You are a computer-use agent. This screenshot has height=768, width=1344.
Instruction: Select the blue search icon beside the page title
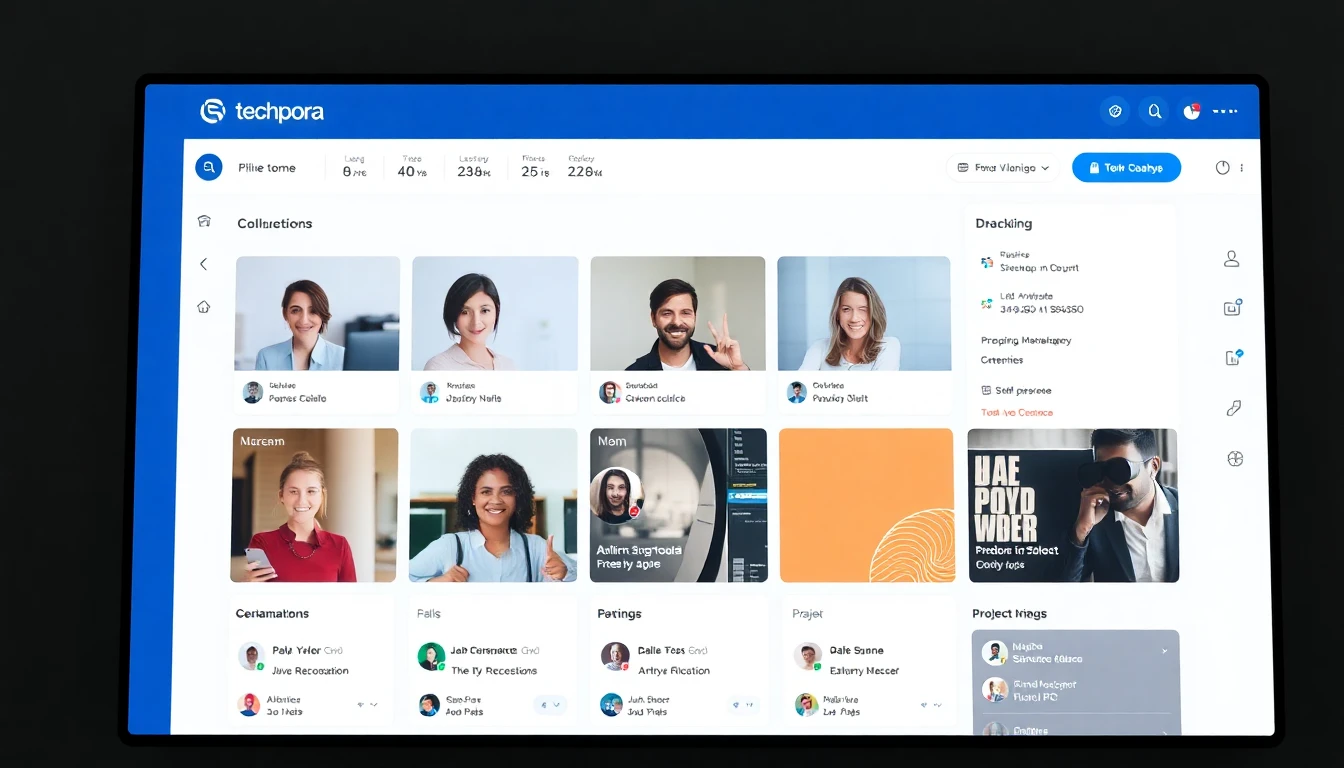(x=209, y=167)
